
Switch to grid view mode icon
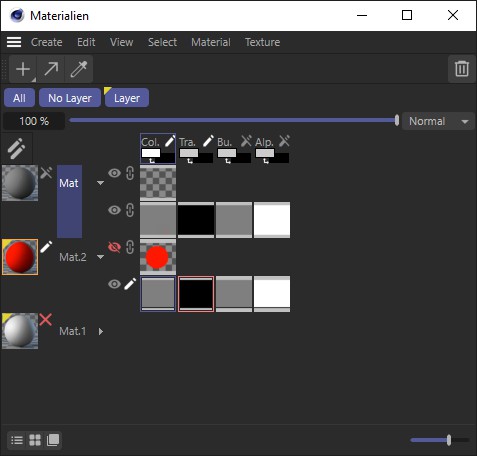click(35, 440)
